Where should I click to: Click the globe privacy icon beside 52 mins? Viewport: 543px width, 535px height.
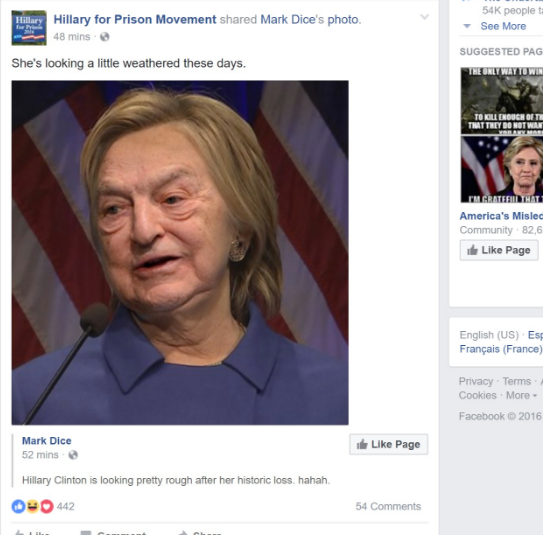pyautogui.click(x=73, y=455)
